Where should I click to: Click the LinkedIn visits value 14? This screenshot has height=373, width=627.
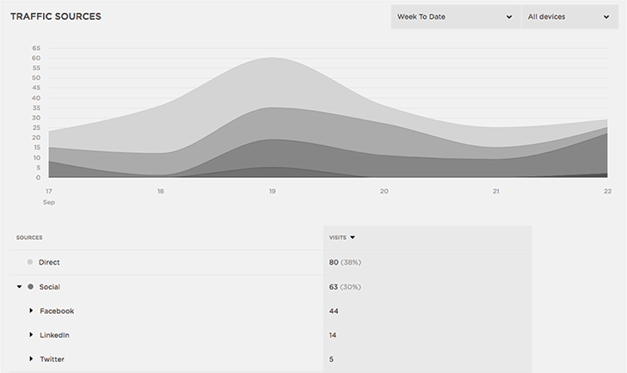pyautogui.click(x=333, y=335)
